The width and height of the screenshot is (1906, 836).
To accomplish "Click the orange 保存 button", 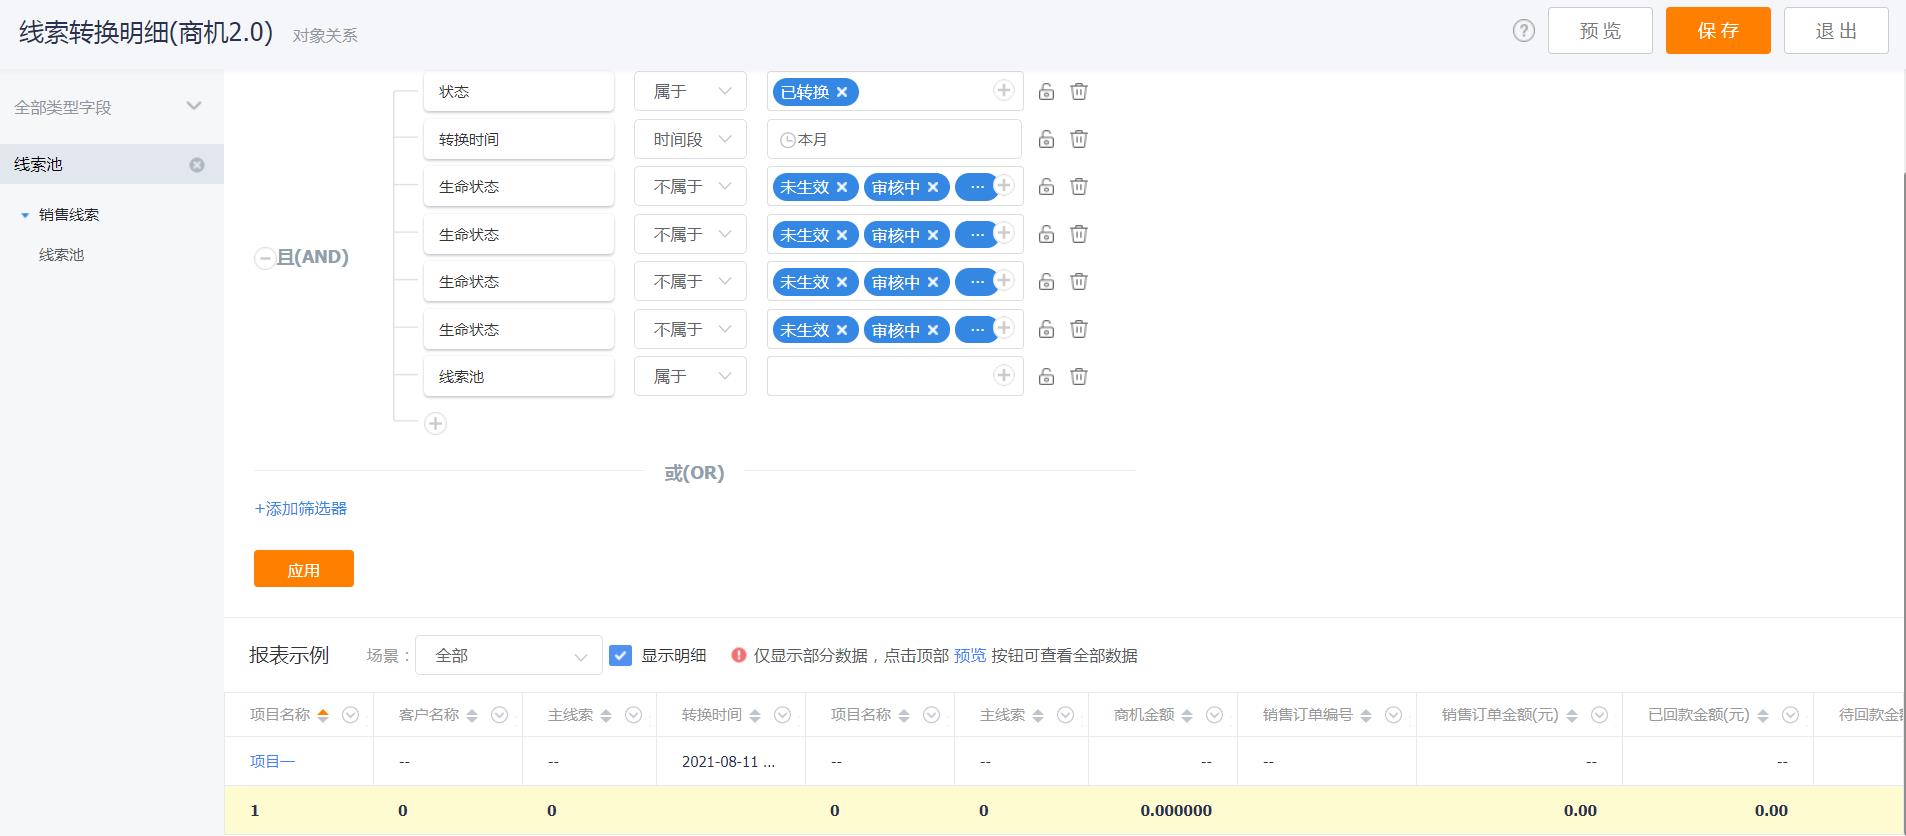I will (1718, 31).
